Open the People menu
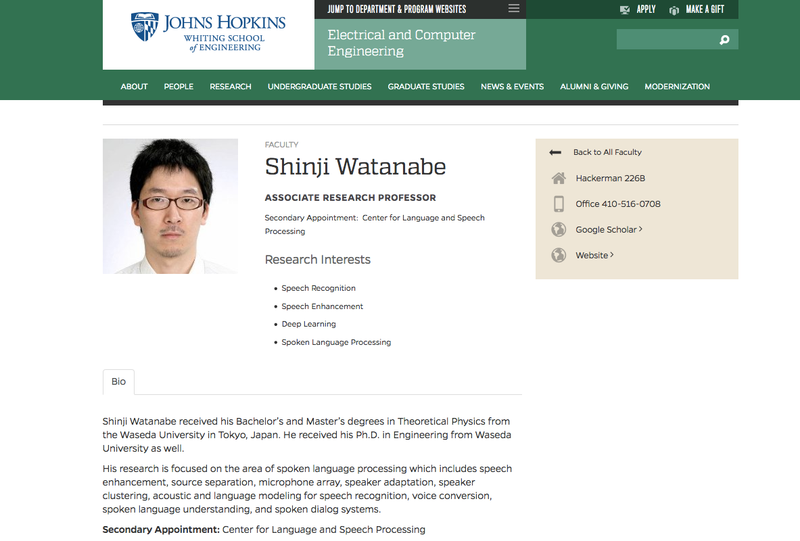The image size is (800, 541). click(179, 86)
